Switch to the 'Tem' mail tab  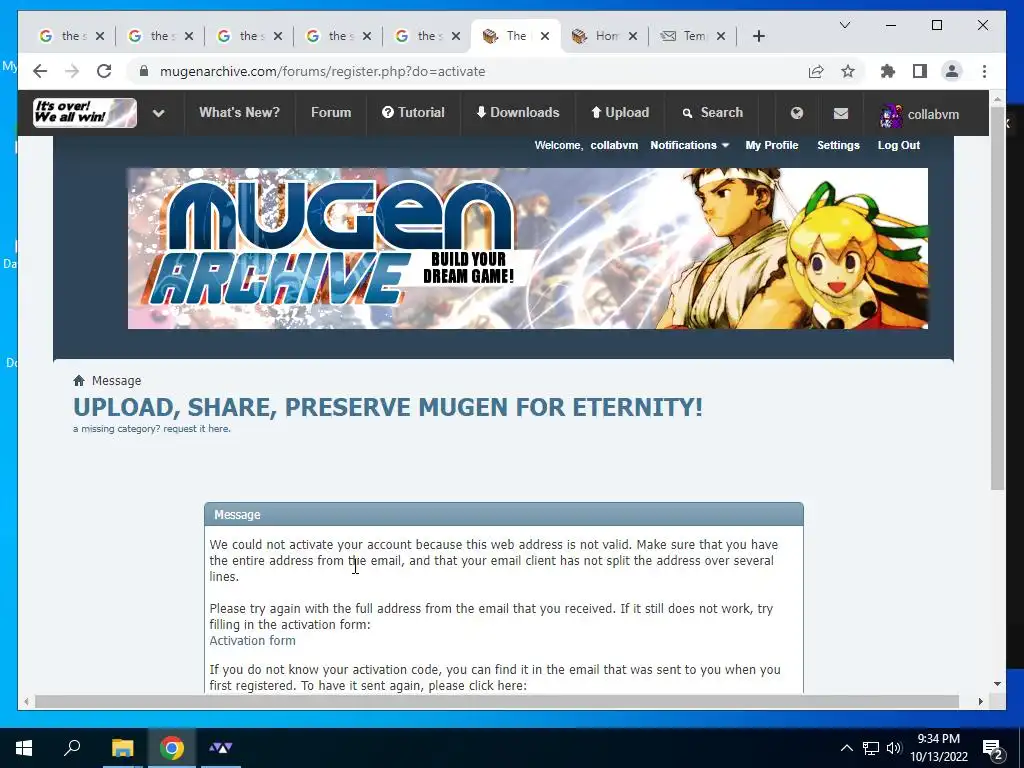click(692, 36)
